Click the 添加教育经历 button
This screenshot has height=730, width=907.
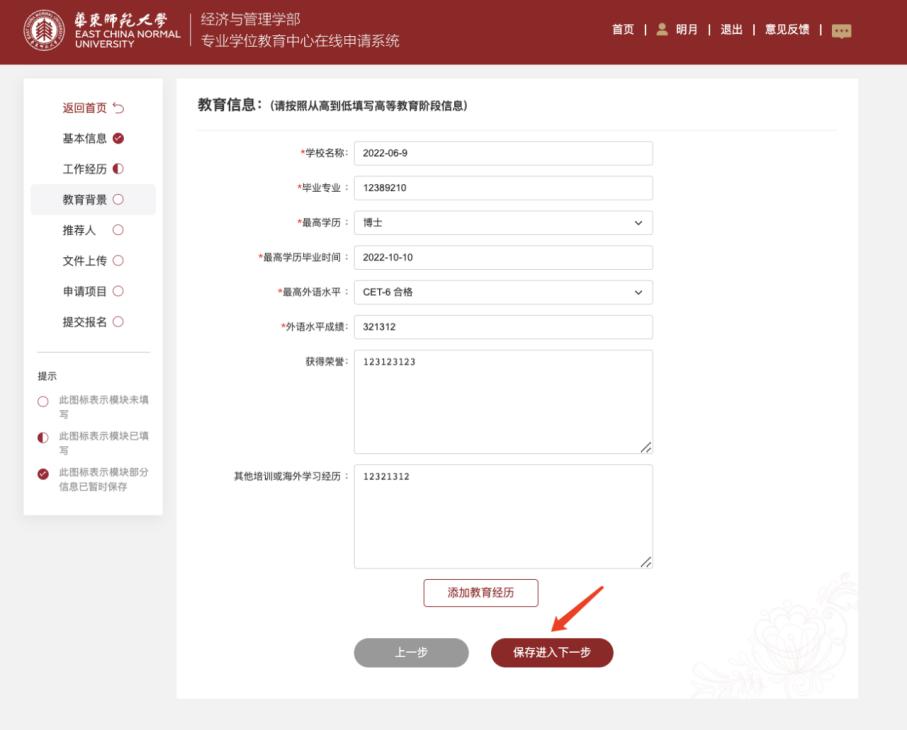(x=481, y=593)
